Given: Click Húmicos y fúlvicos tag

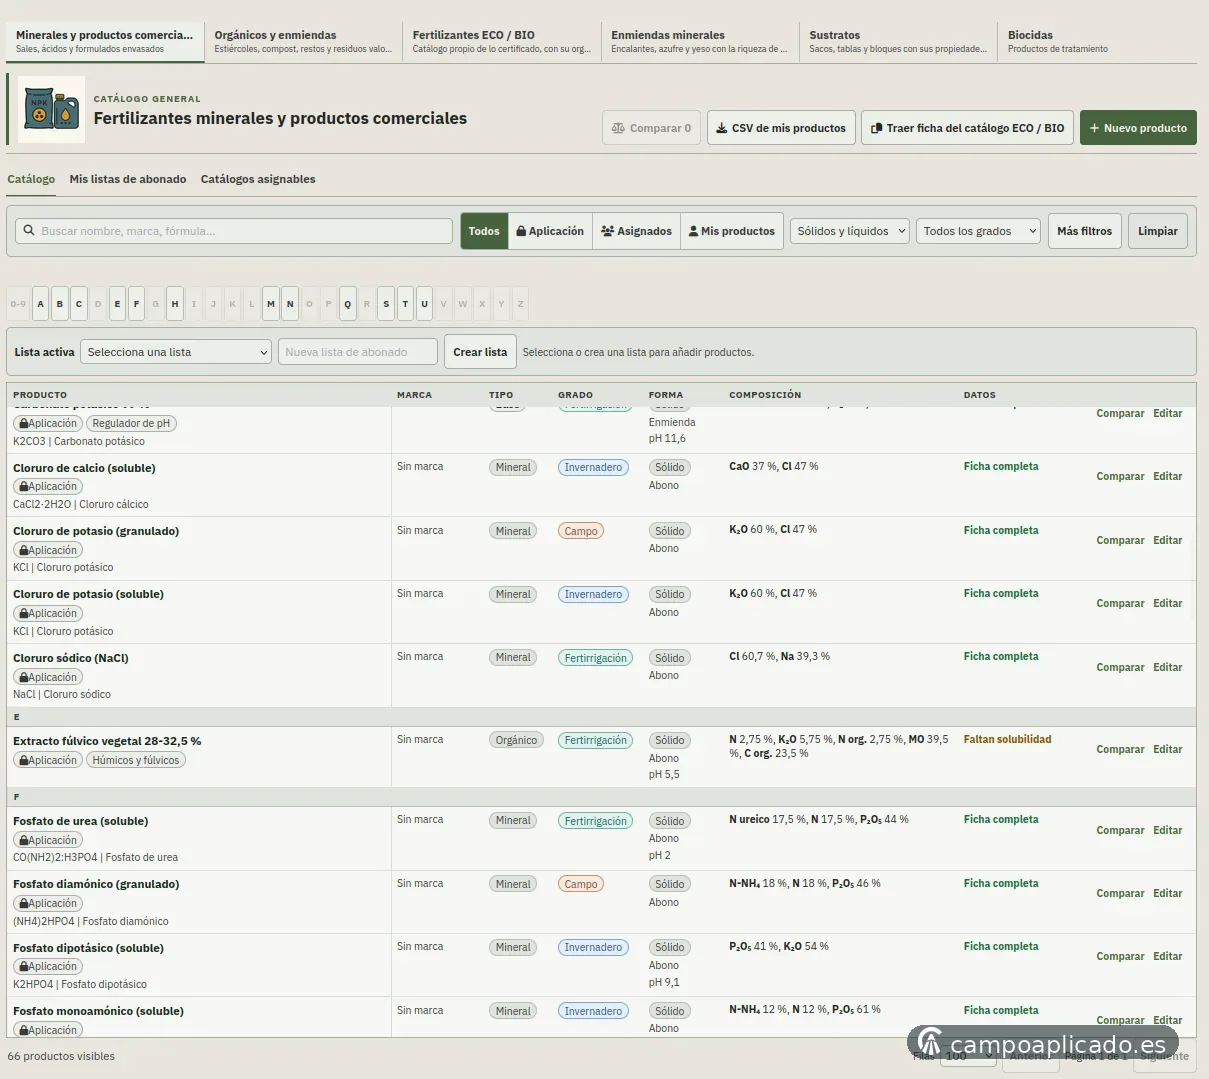Looking at the screenshot, I should [x=136, y=760].
